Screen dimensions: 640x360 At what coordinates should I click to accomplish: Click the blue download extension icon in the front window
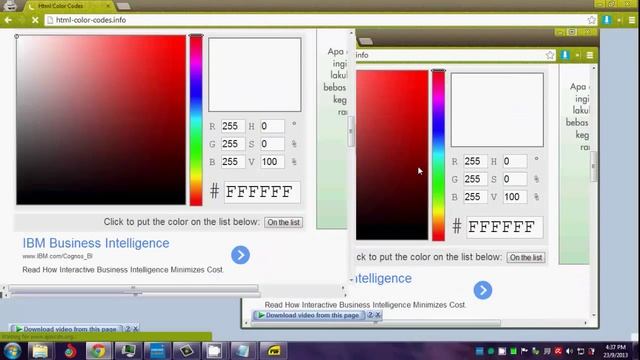coord(607,20)
